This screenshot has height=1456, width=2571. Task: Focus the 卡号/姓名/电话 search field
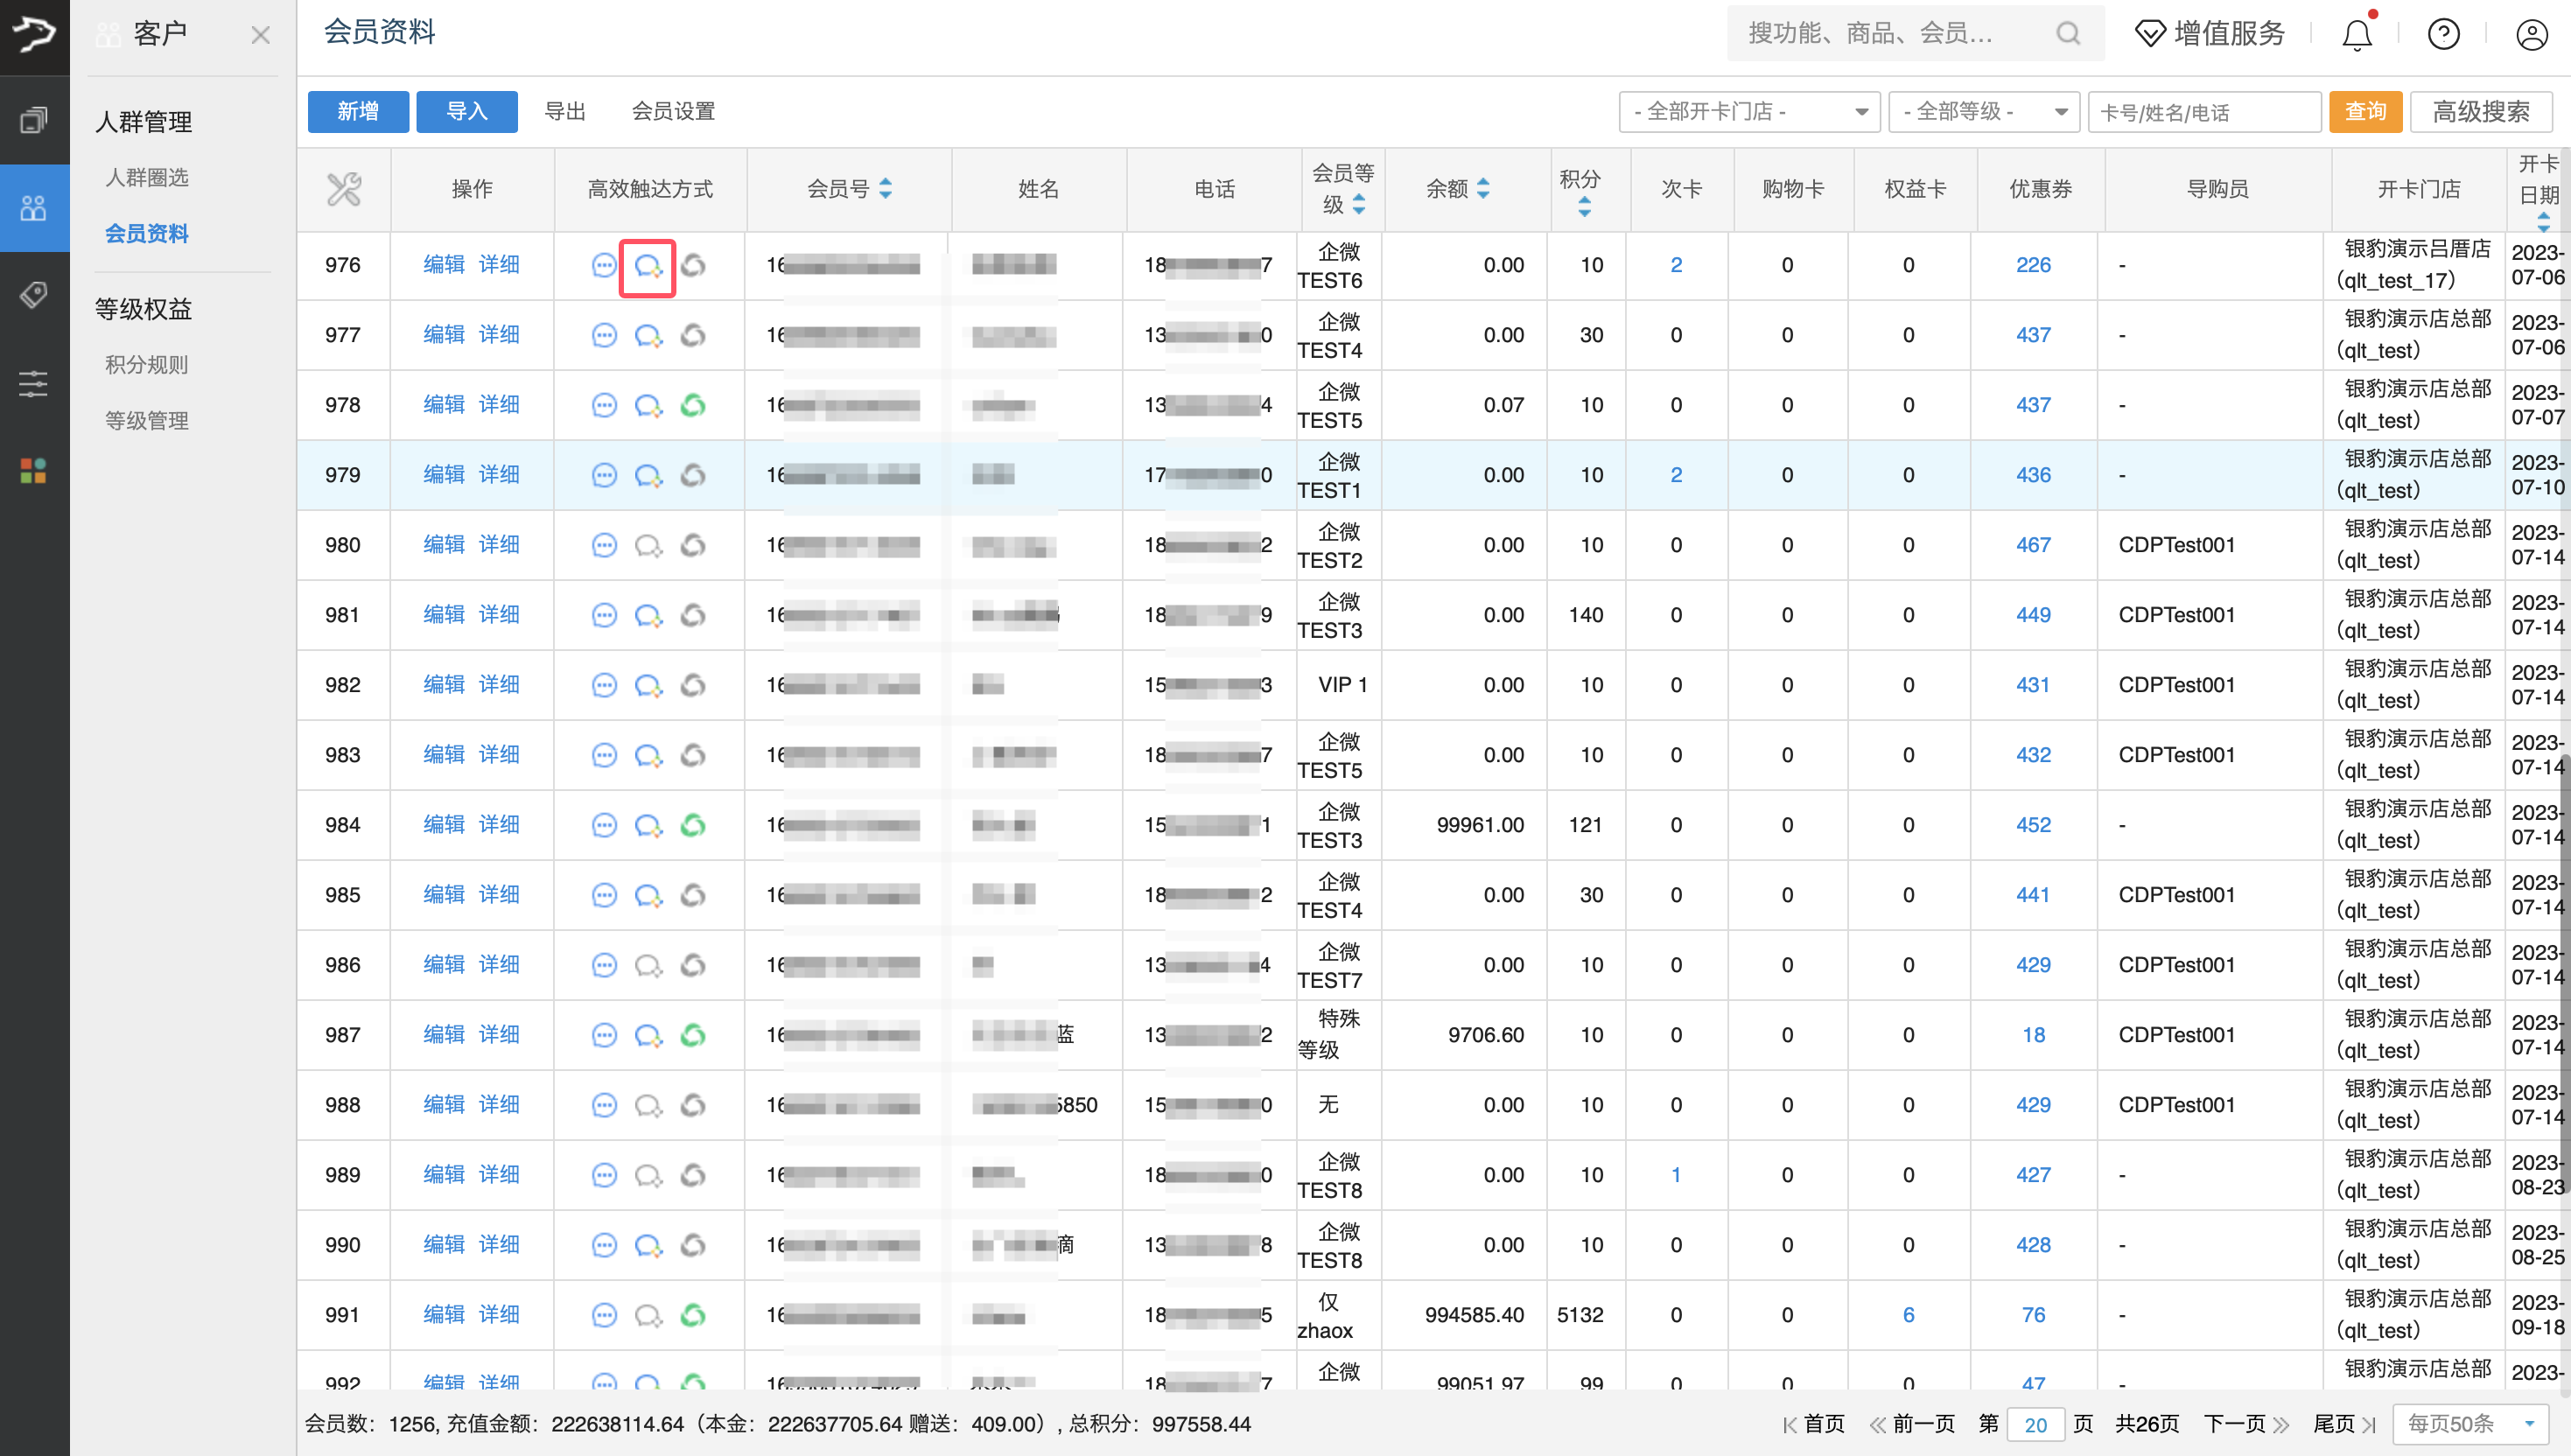click(x=2204, y=111)
